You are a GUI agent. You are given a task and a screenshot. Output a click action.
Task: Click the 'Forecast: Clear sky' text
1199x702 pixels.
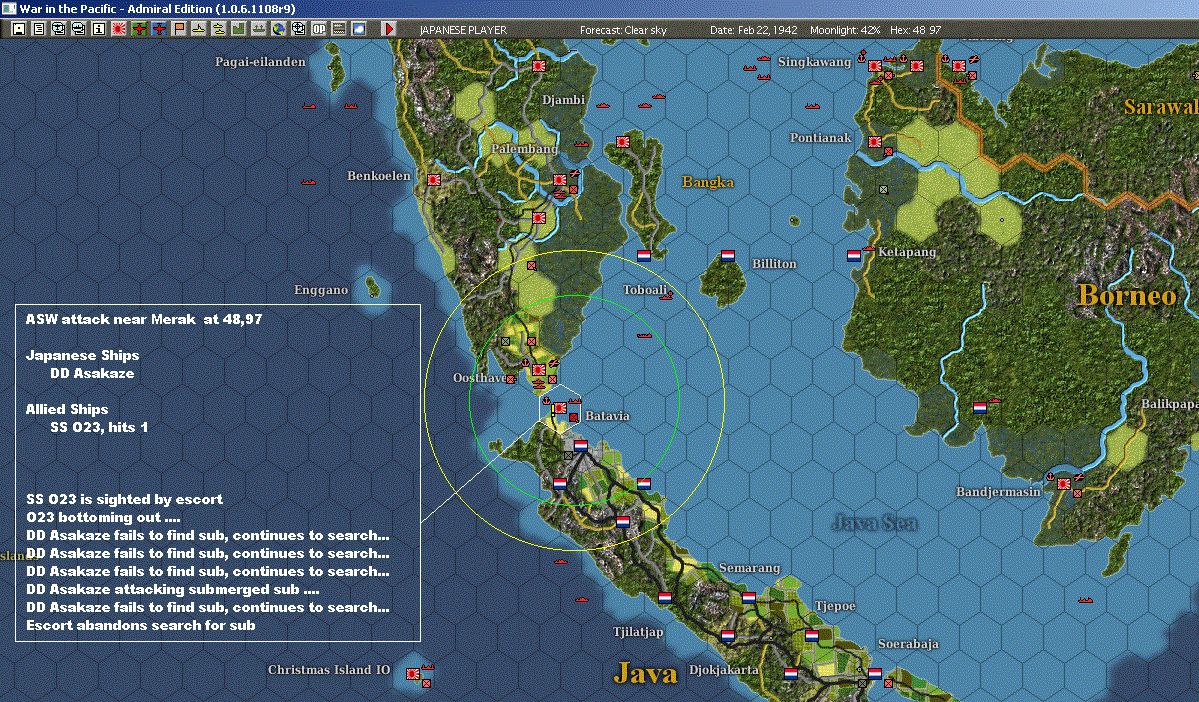coord(623,30)
